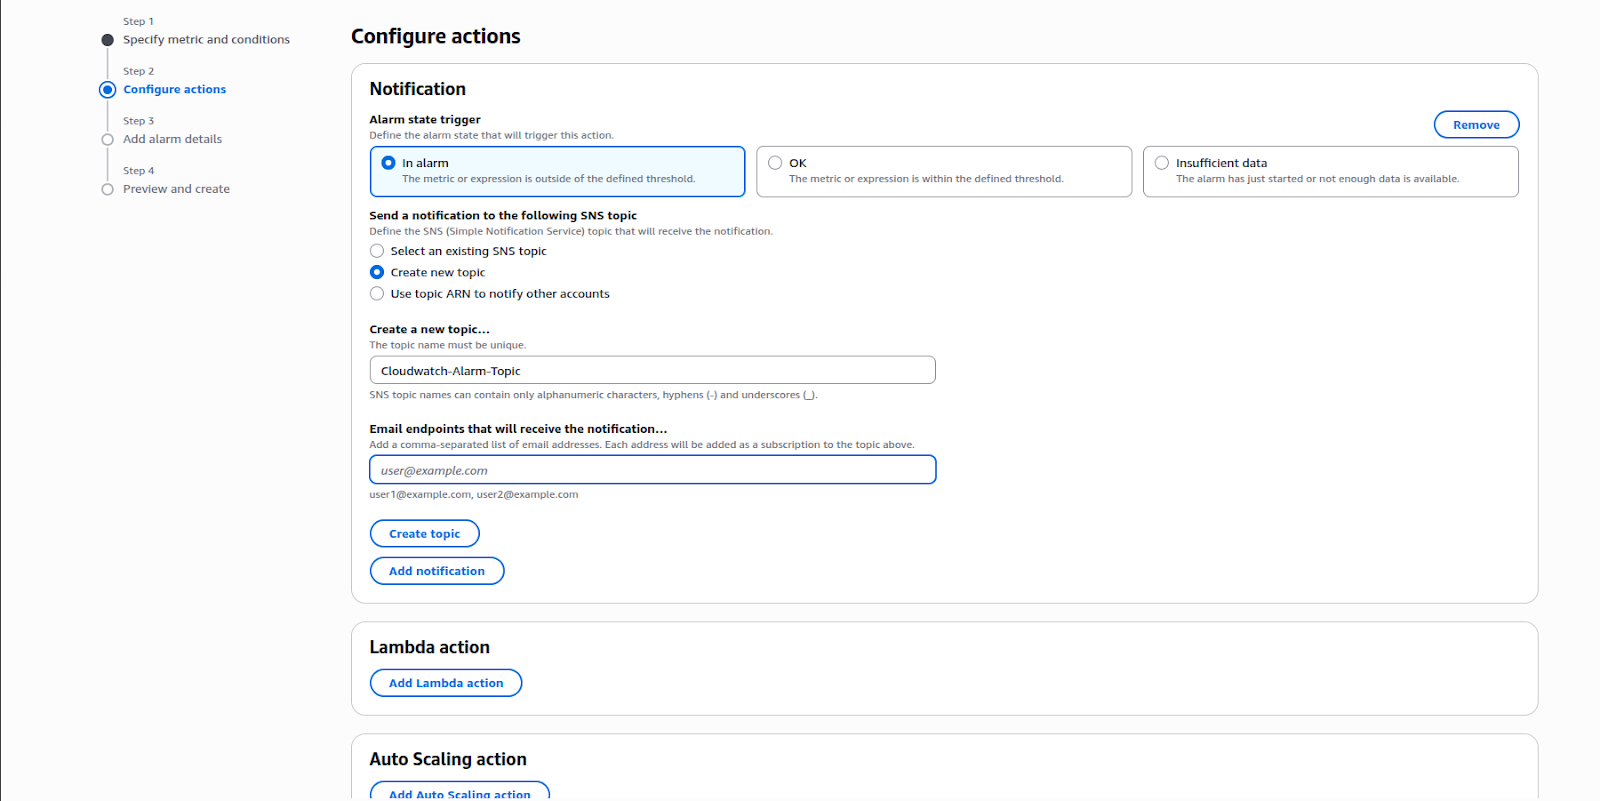
Task: Click the metric outside defined threshold description
Action: point(548,179)
